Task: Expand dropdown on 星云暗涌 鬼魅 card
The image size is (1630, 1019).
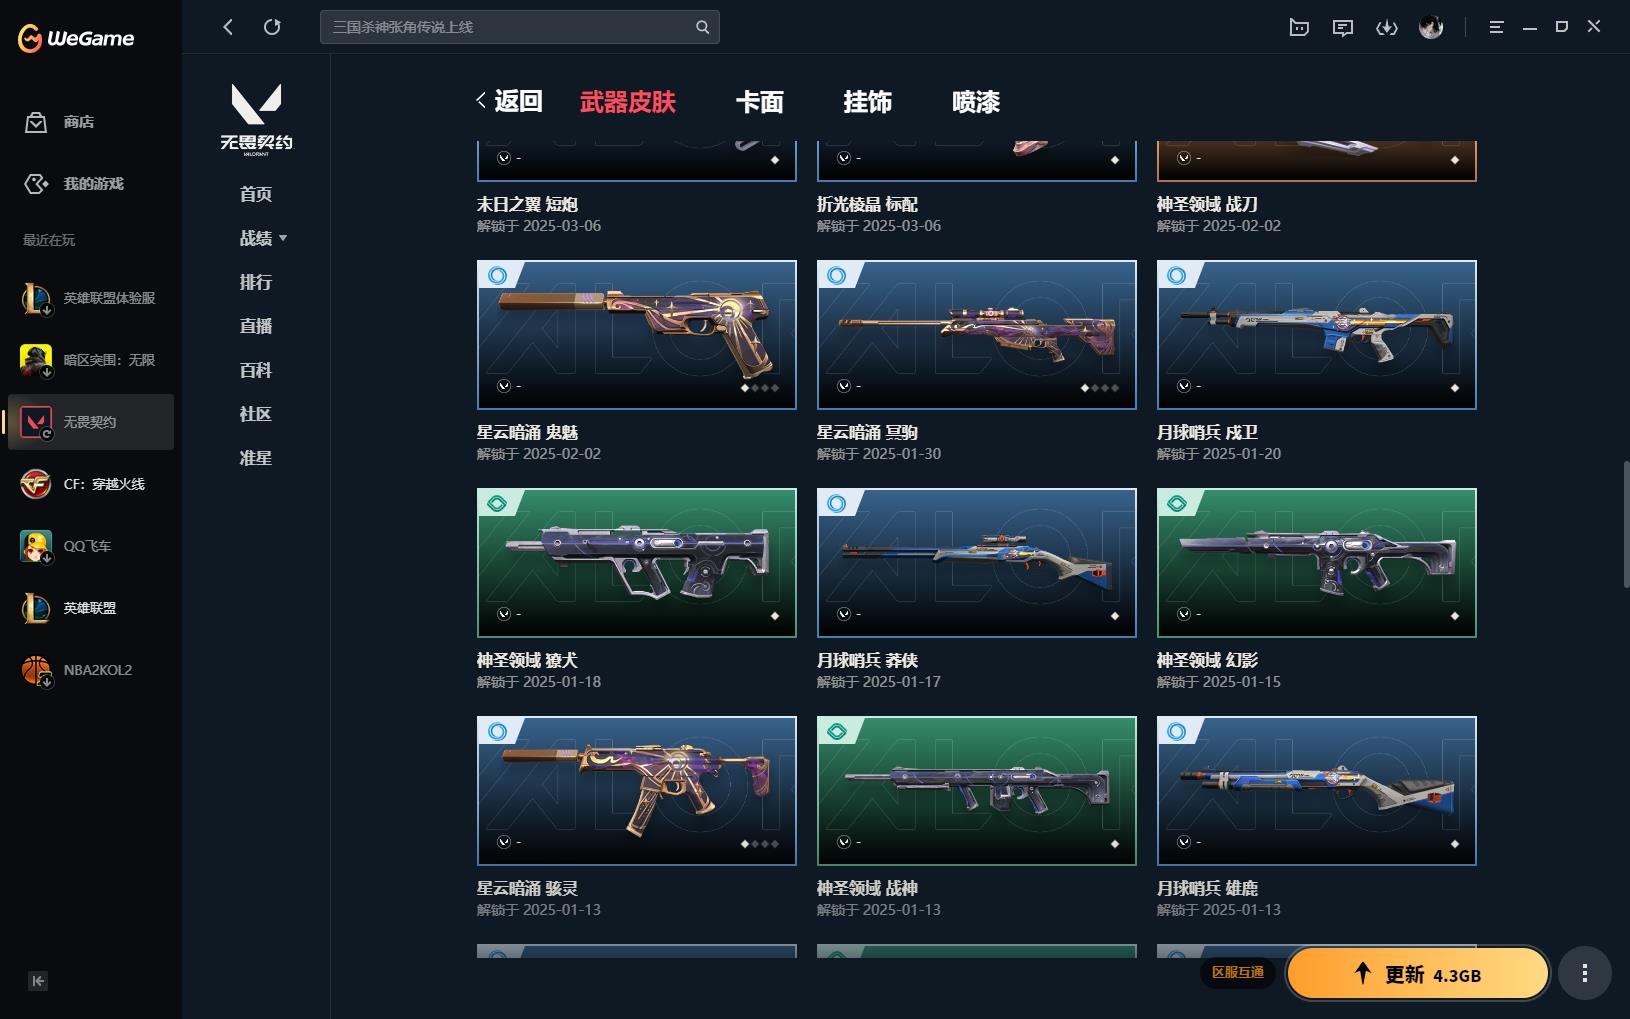Action: [x=504, y=386]
